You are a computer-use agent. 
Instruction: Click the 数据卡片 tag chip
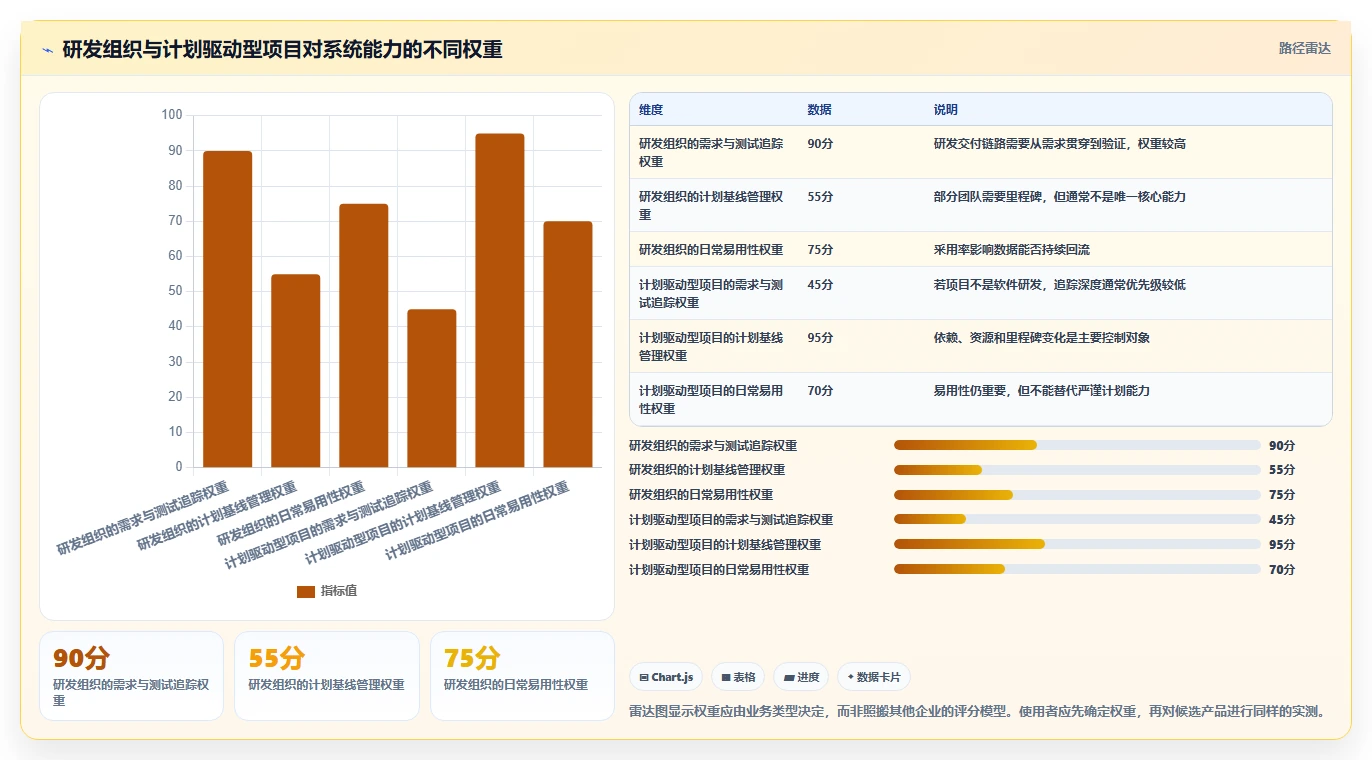click(x=874, y=677)
